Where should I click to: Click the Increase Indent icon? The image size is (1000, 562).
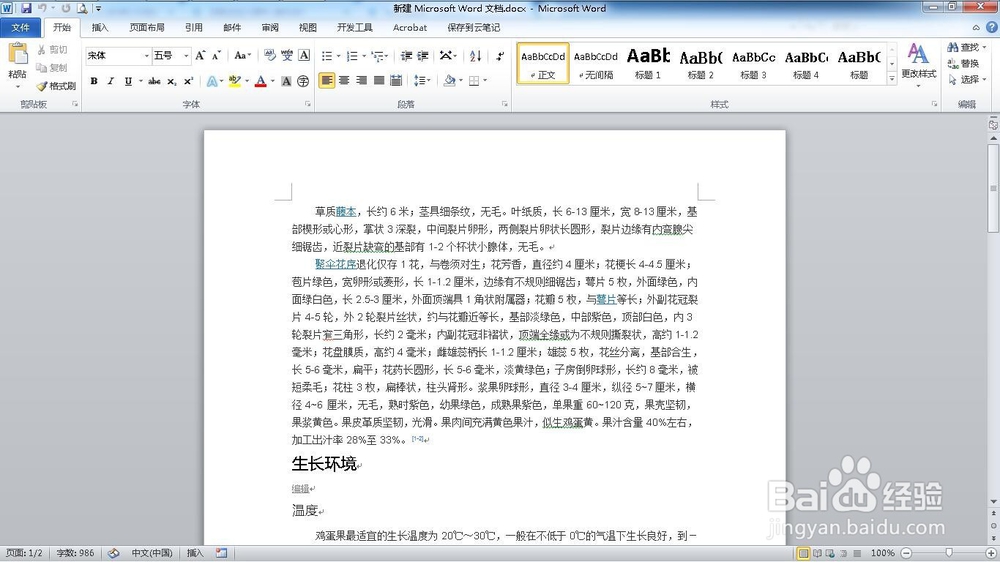tap(422, 56)
